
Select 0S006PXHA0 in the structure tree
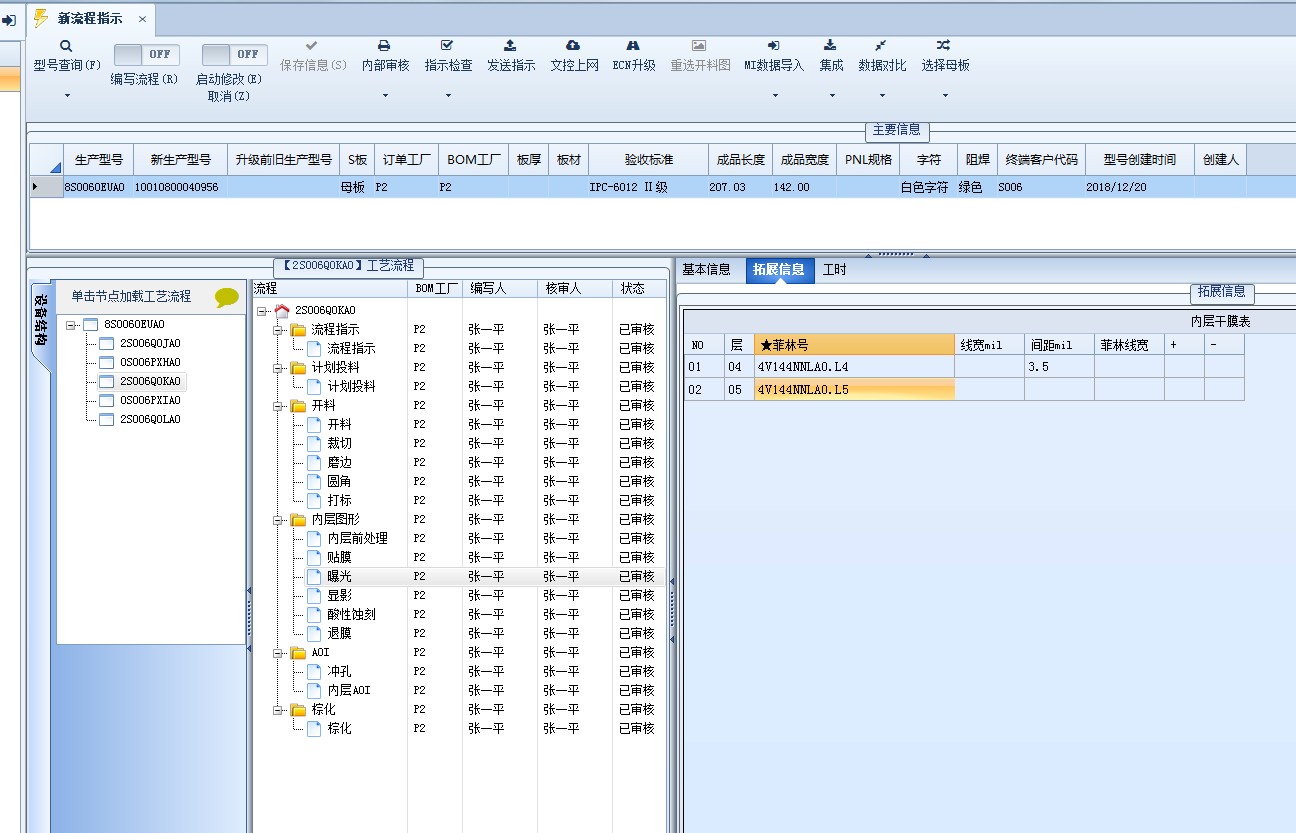150,363
